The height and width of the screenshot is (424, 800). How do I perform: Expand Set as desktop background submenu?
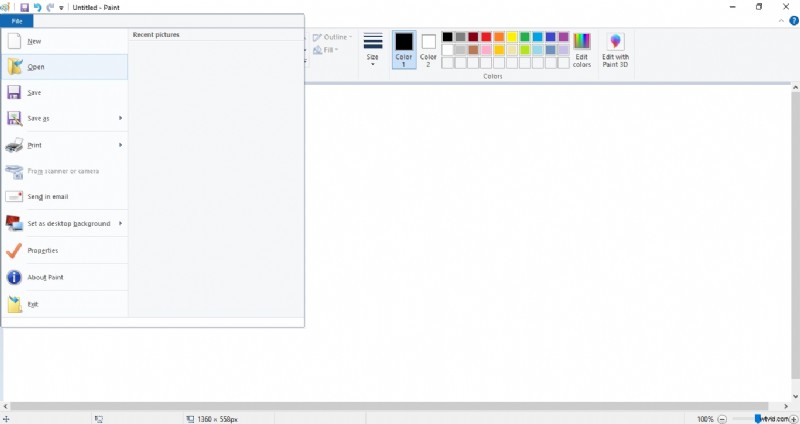click(121, 223)
